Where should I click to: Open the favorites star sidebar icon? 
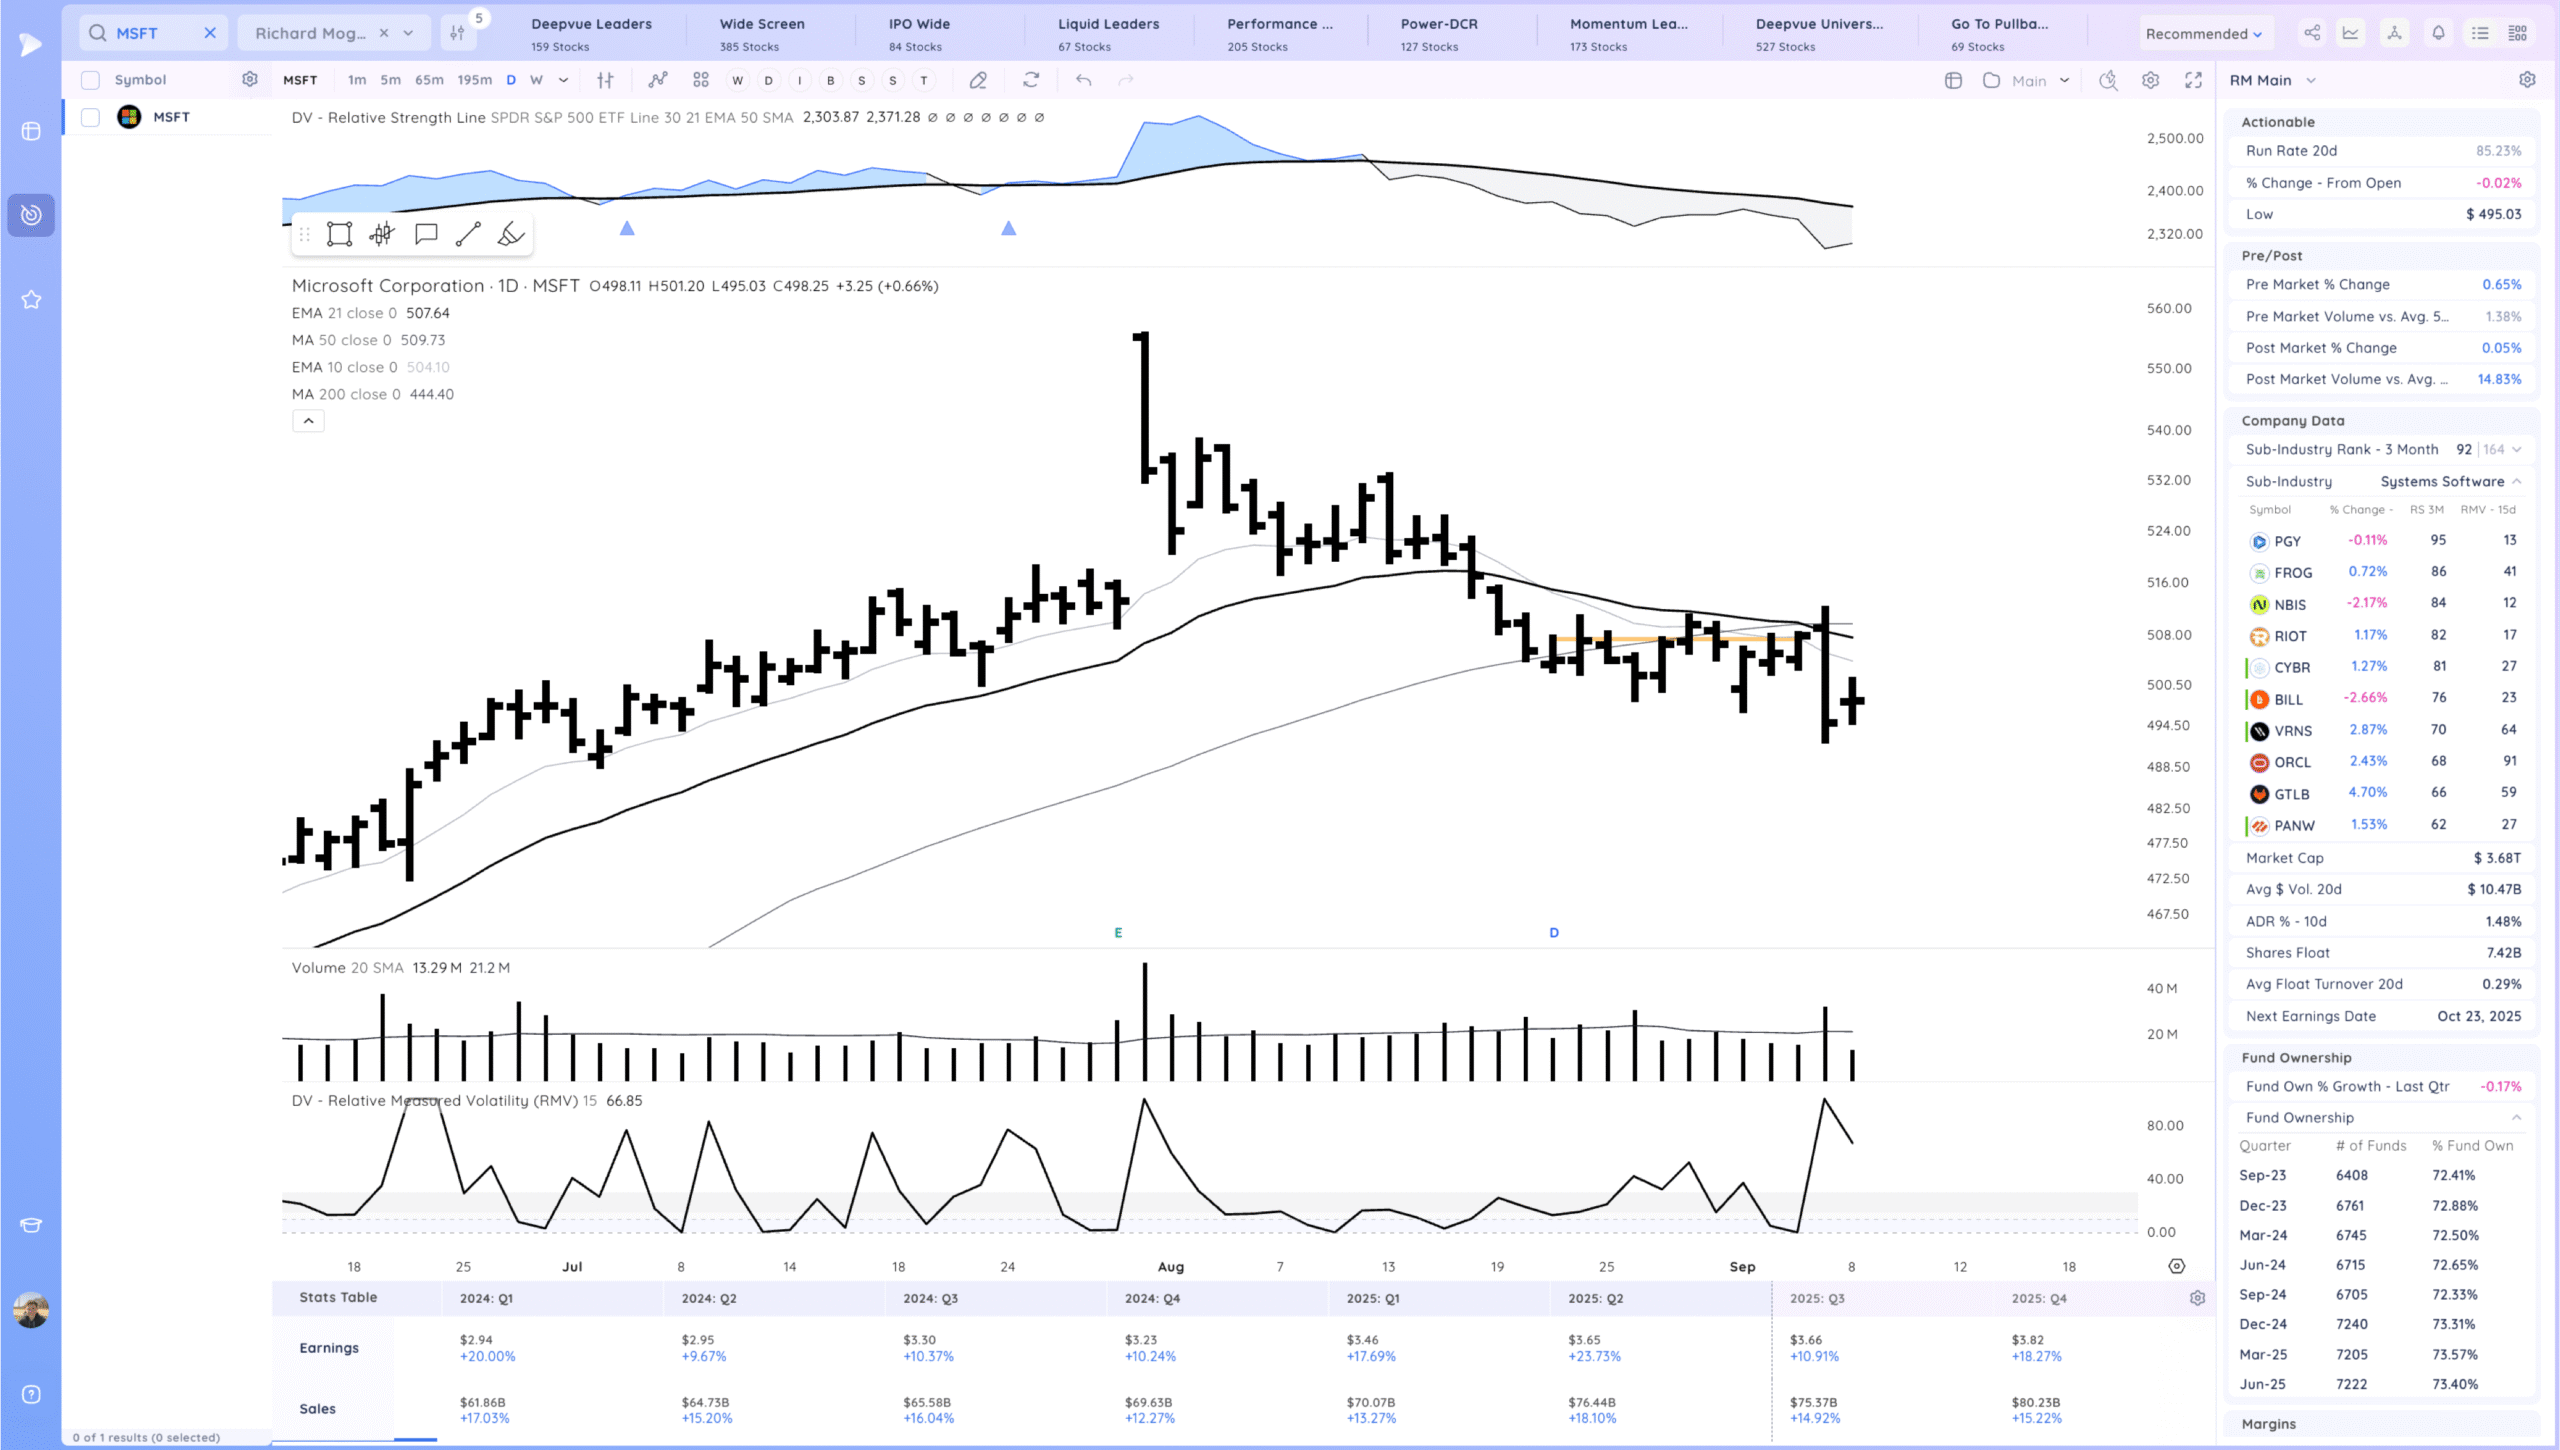31,299
